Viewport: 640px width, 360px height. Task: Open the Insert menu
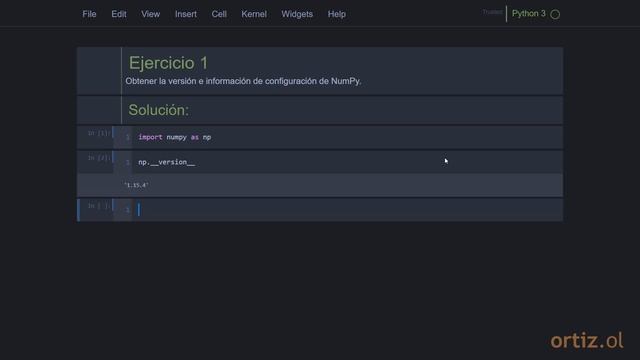tap(186, 14)
